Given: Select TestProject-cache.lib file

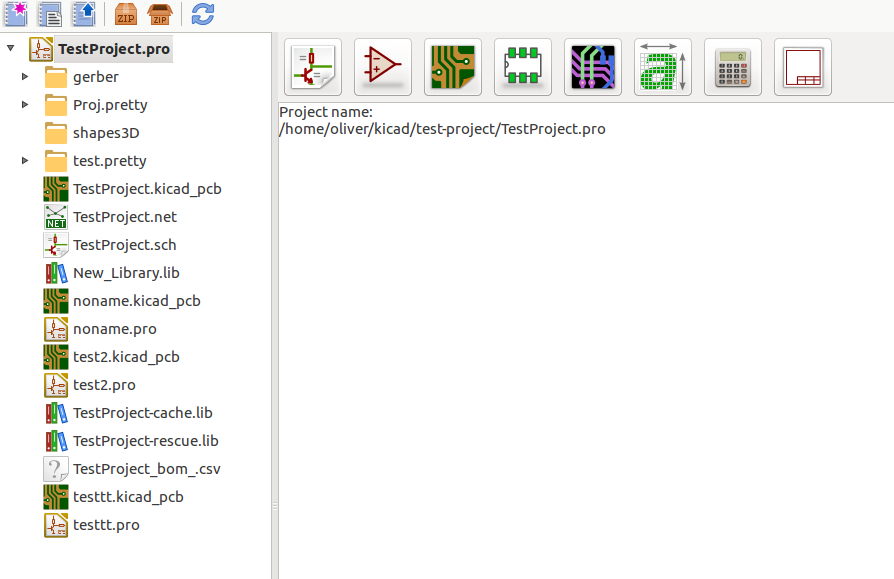Looking at the screenshot, I should [x=143, y=413].
